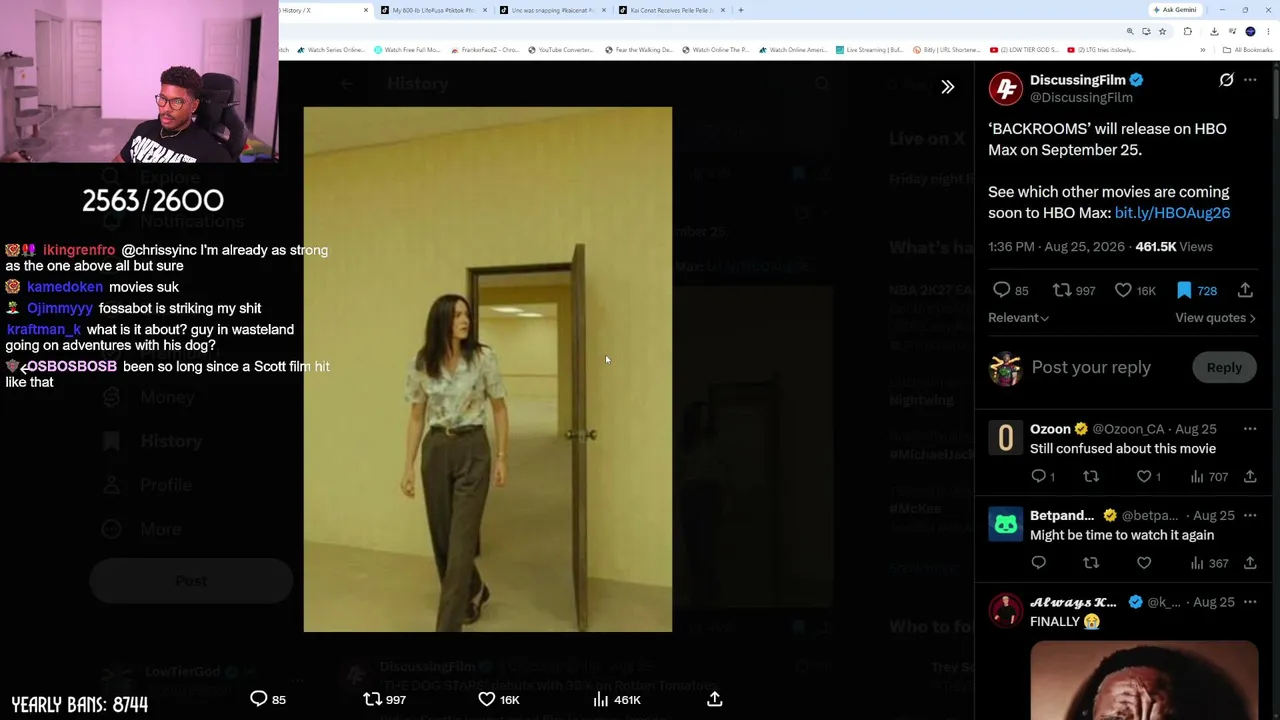Repost the DiscussingFilm post showing 997 reposts
Viewport: 1280px width, 720px height.
pos(1074,290)
